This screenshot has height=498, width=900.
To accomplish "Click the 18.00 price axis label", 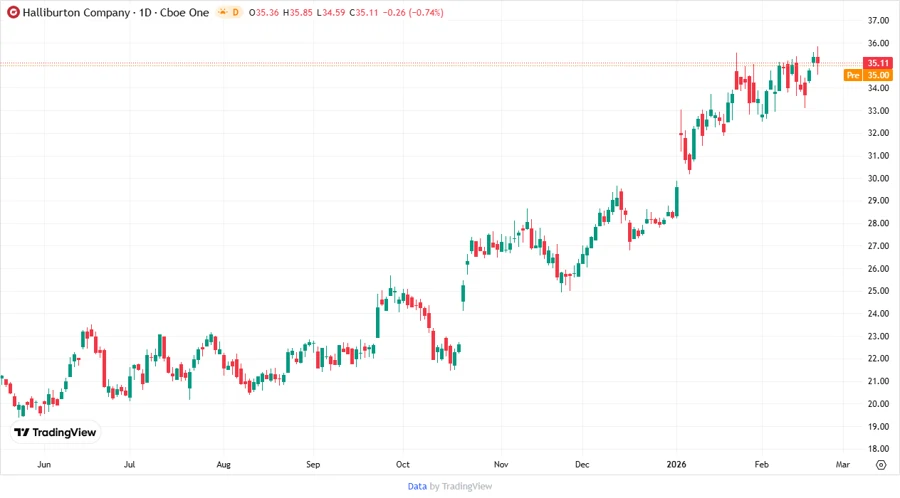I will pos(878,449).
